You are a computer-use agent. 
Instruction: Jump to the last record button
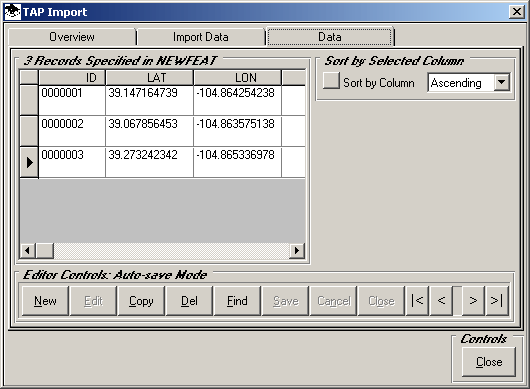[x=497, y=300]
